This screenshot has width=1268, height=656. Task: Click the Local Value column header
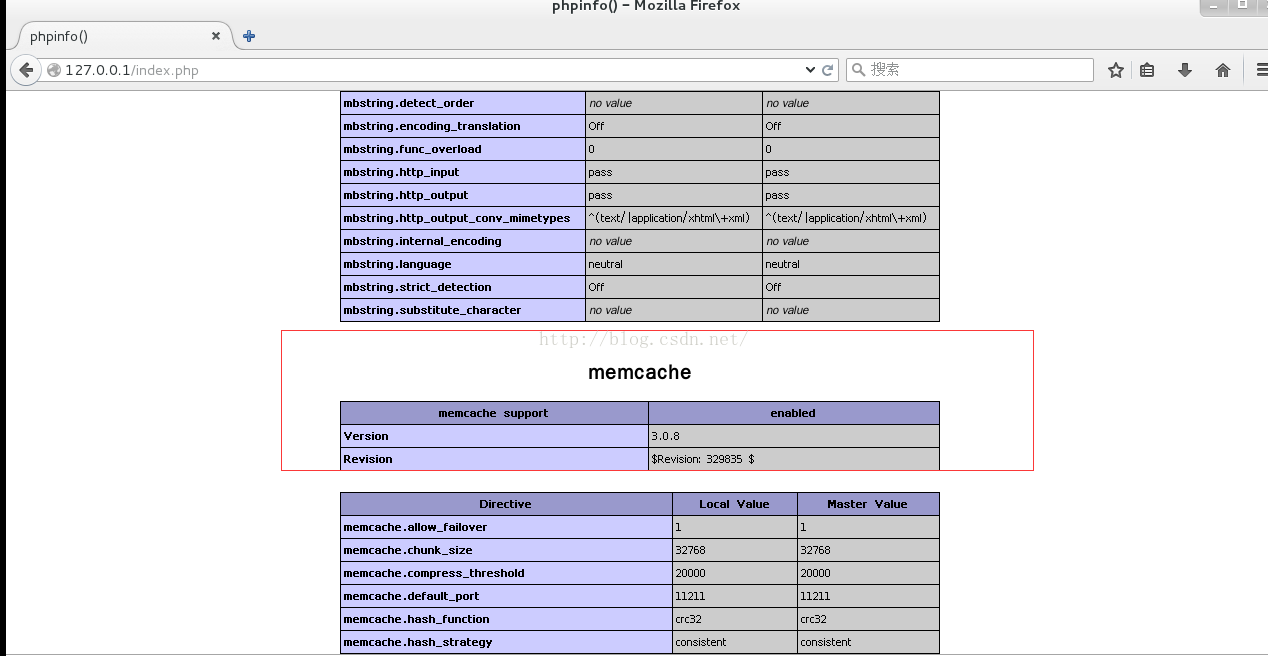(x=735, y=504)
